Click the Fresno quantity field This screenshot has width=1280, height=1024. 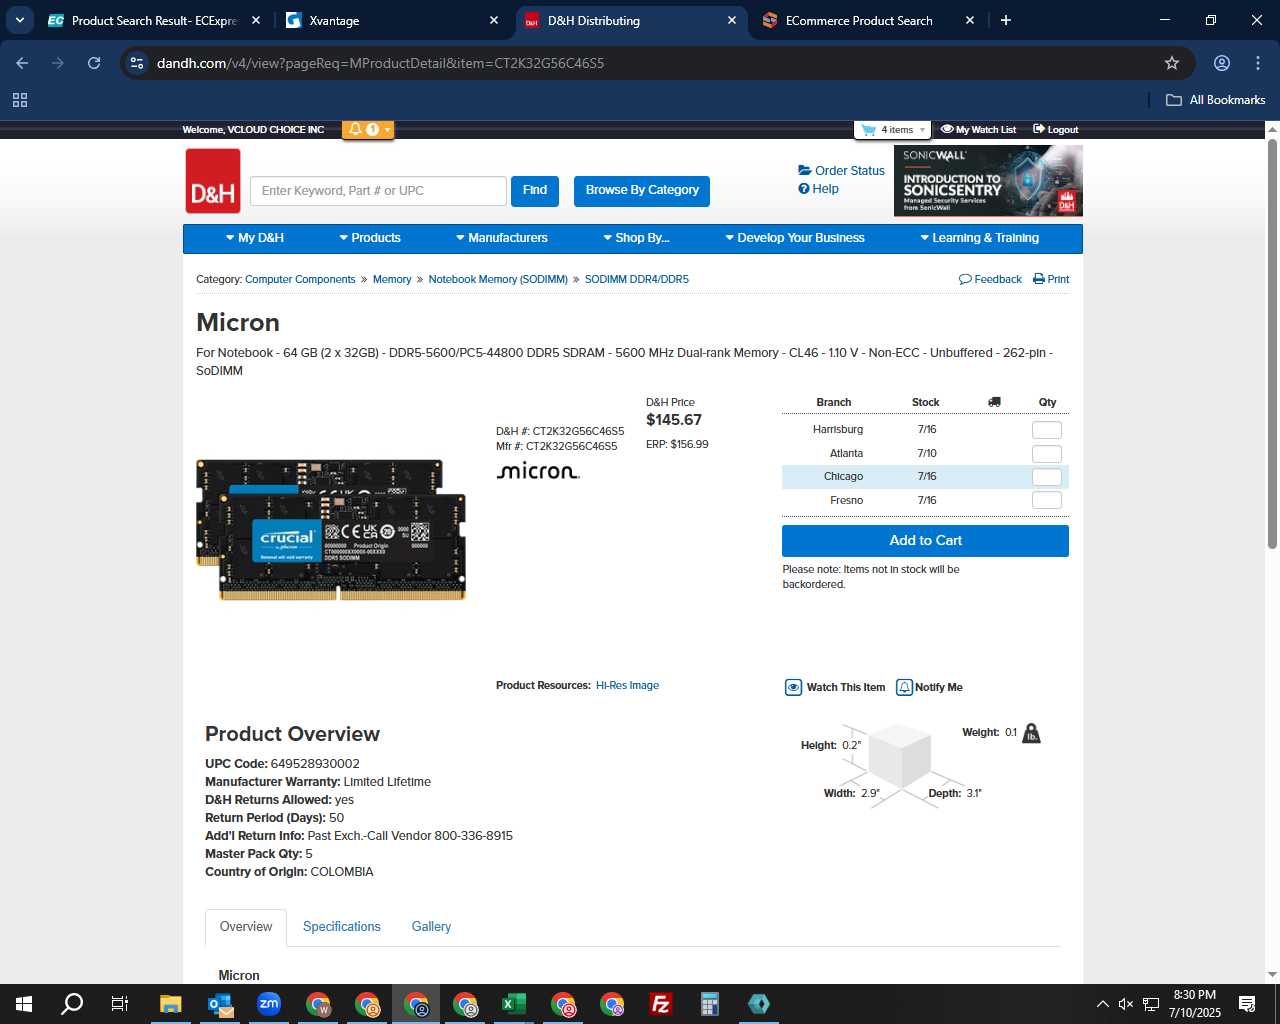pos(1047,500)
